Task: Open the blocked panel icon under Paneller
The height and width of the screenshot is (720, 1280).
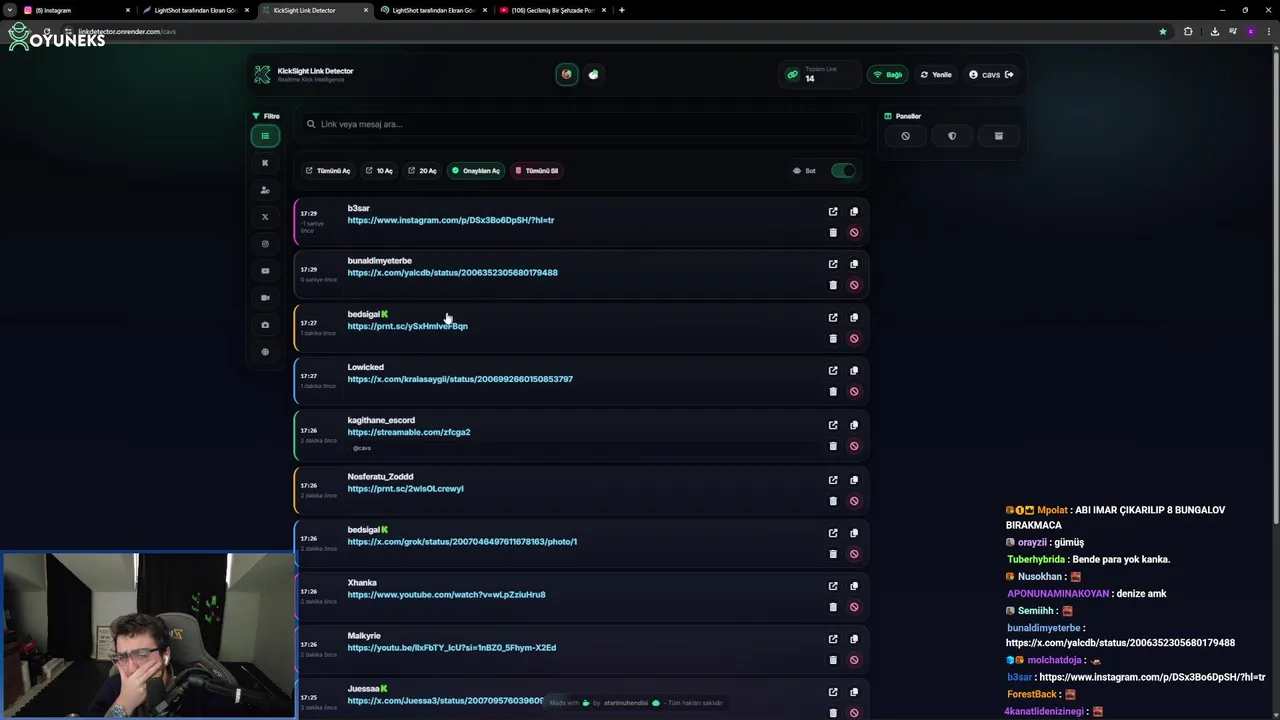Action: (x=905, y=136)
